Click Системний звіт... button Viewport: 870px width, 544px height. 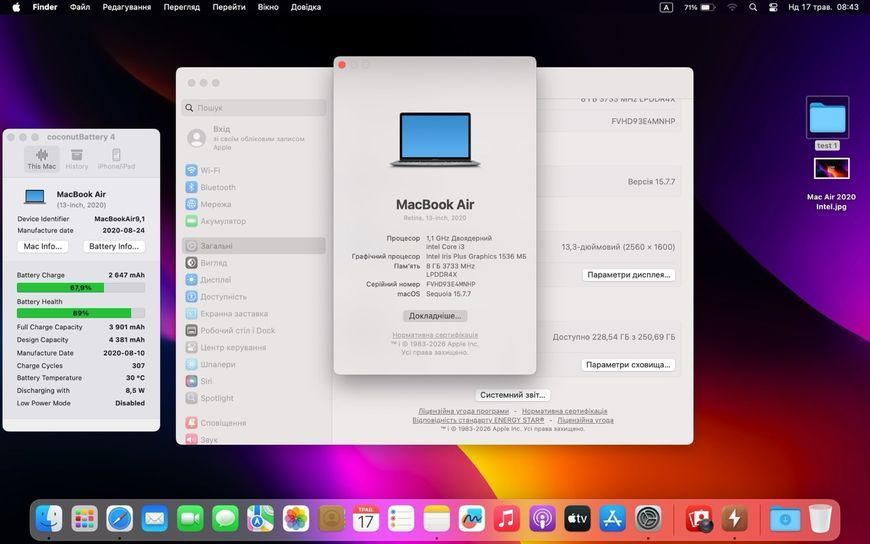[x=513, y=395]
